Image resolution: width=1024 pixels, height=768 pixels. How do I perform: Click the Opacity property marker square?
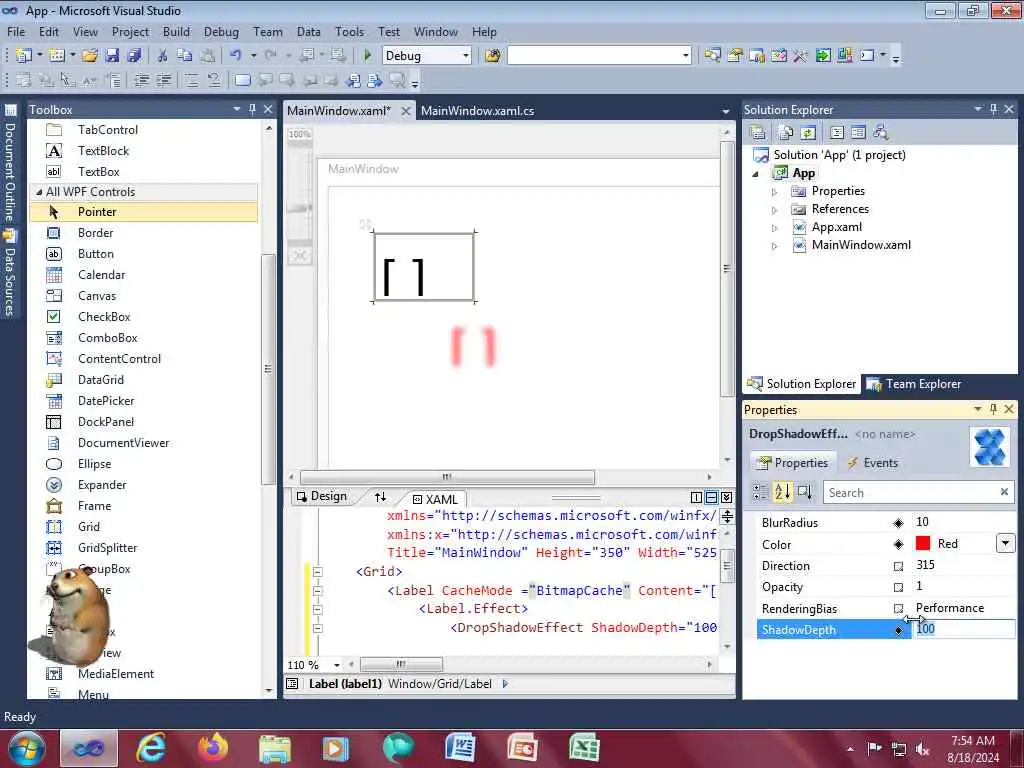pos(899,588)
